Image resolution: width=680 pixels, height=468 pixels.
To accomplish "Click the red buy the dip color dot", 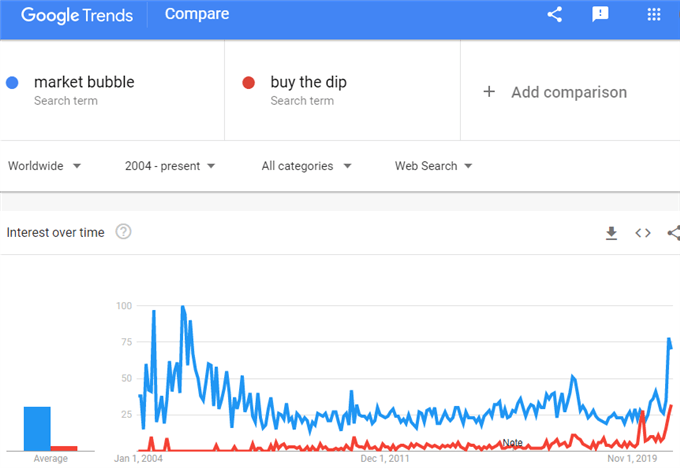I will (x=248, y=82).
